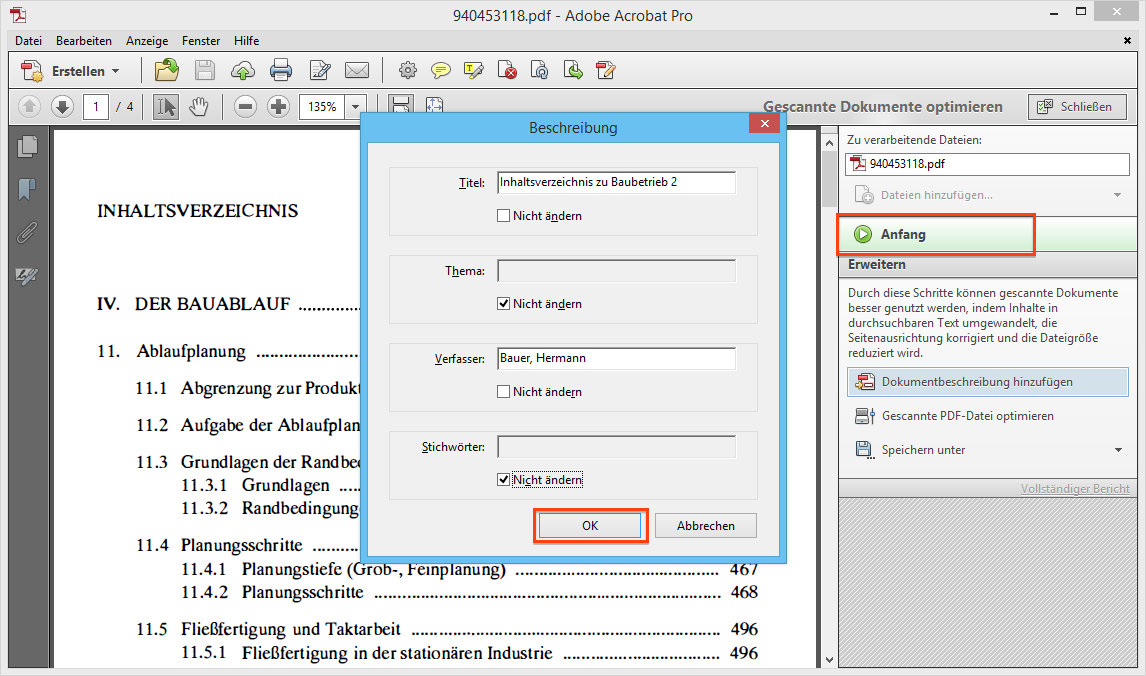Open the Bookmarks side panel
The height and width of the screenshot is (676, 1146).
coord(27,189)
